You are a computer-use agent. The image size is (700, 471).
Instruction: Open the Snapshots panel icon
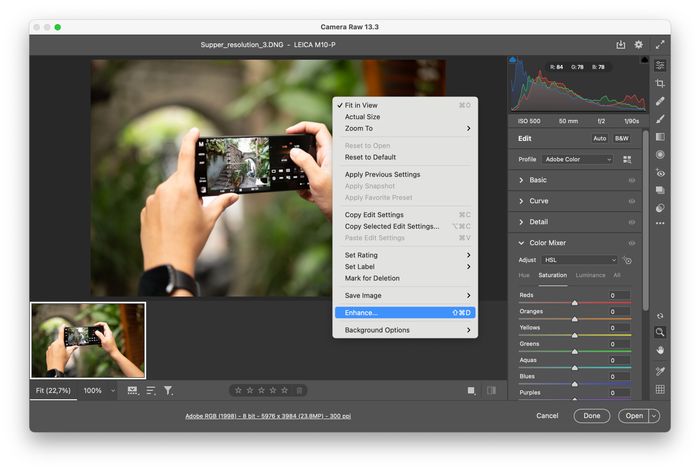click(x=660, y=190)
